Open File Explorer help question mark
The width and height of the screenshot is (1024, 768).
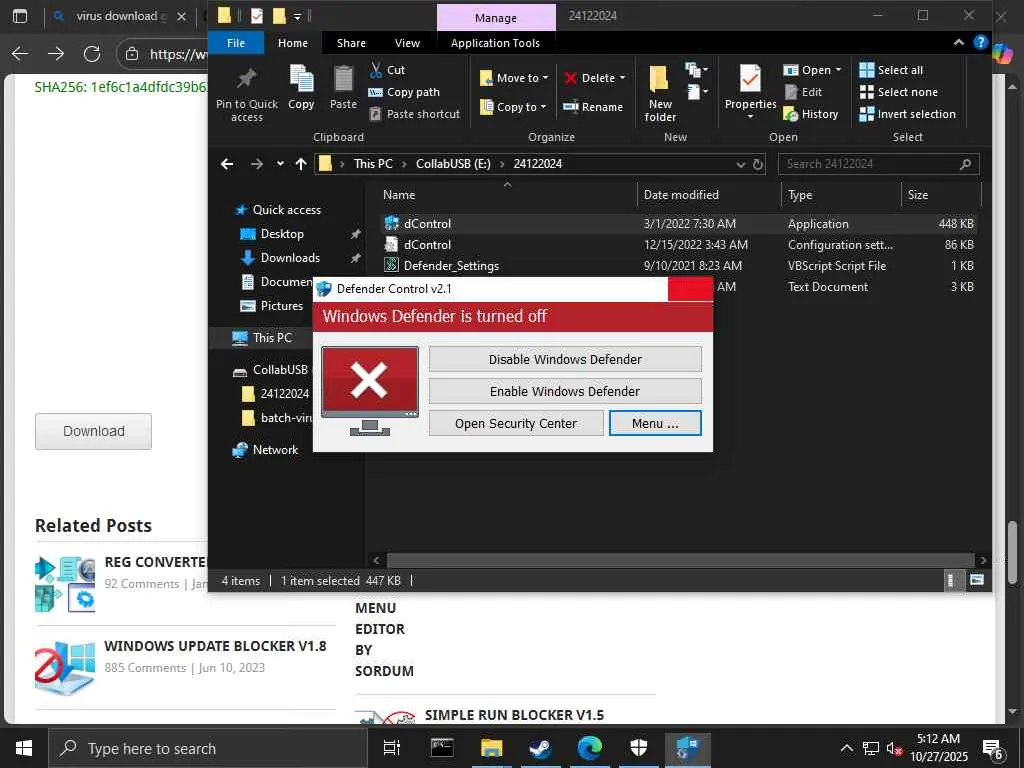[x=980, y=42]
